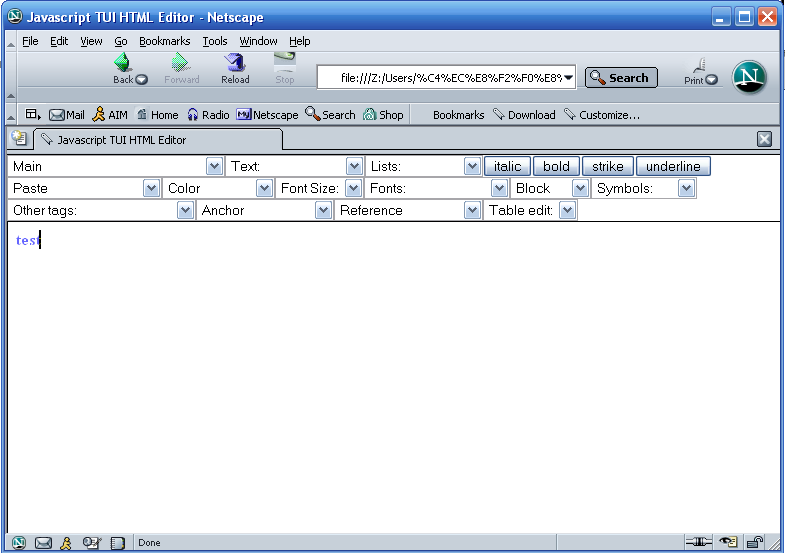Open the Symbols: dropdown
This screenshot has height=553, width=785.
click(686, 188)
